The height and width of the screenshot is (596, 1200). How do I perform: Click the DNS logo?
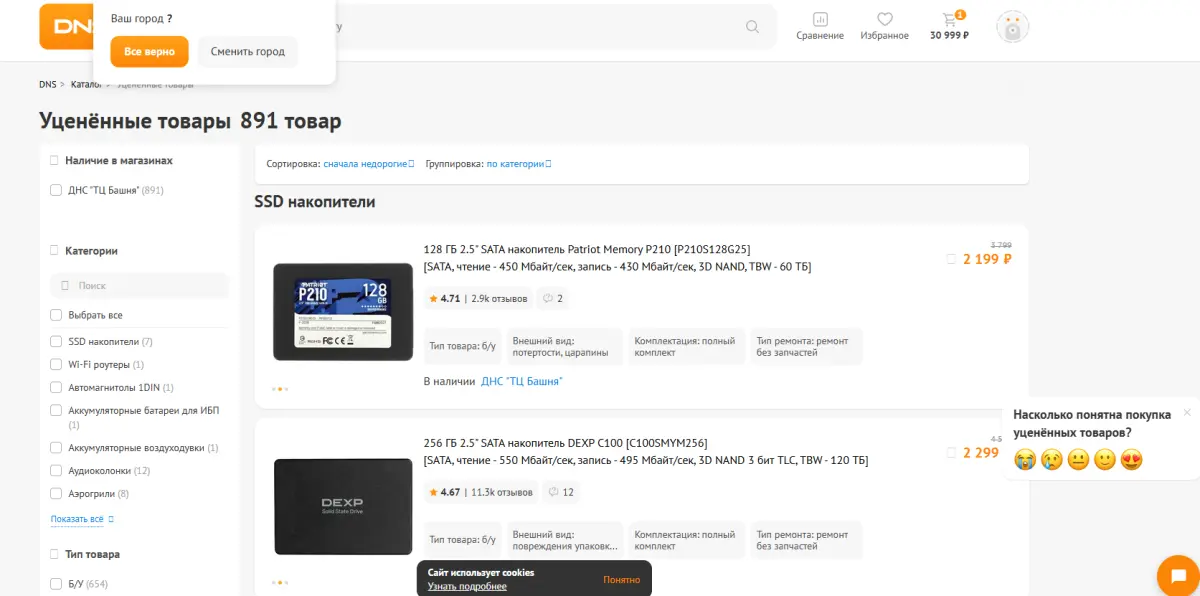pyautogui.click(x=66, y=26)
